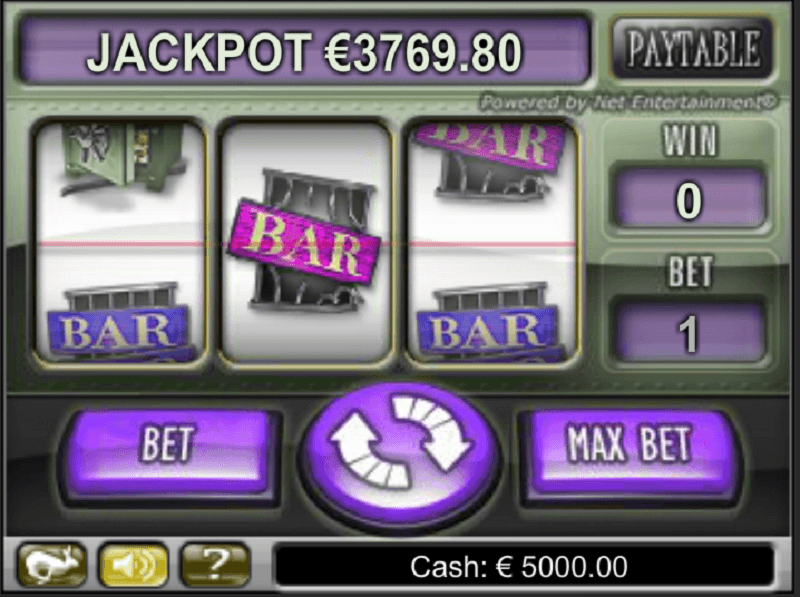Click the WIN value display

[x=689, y=200]
